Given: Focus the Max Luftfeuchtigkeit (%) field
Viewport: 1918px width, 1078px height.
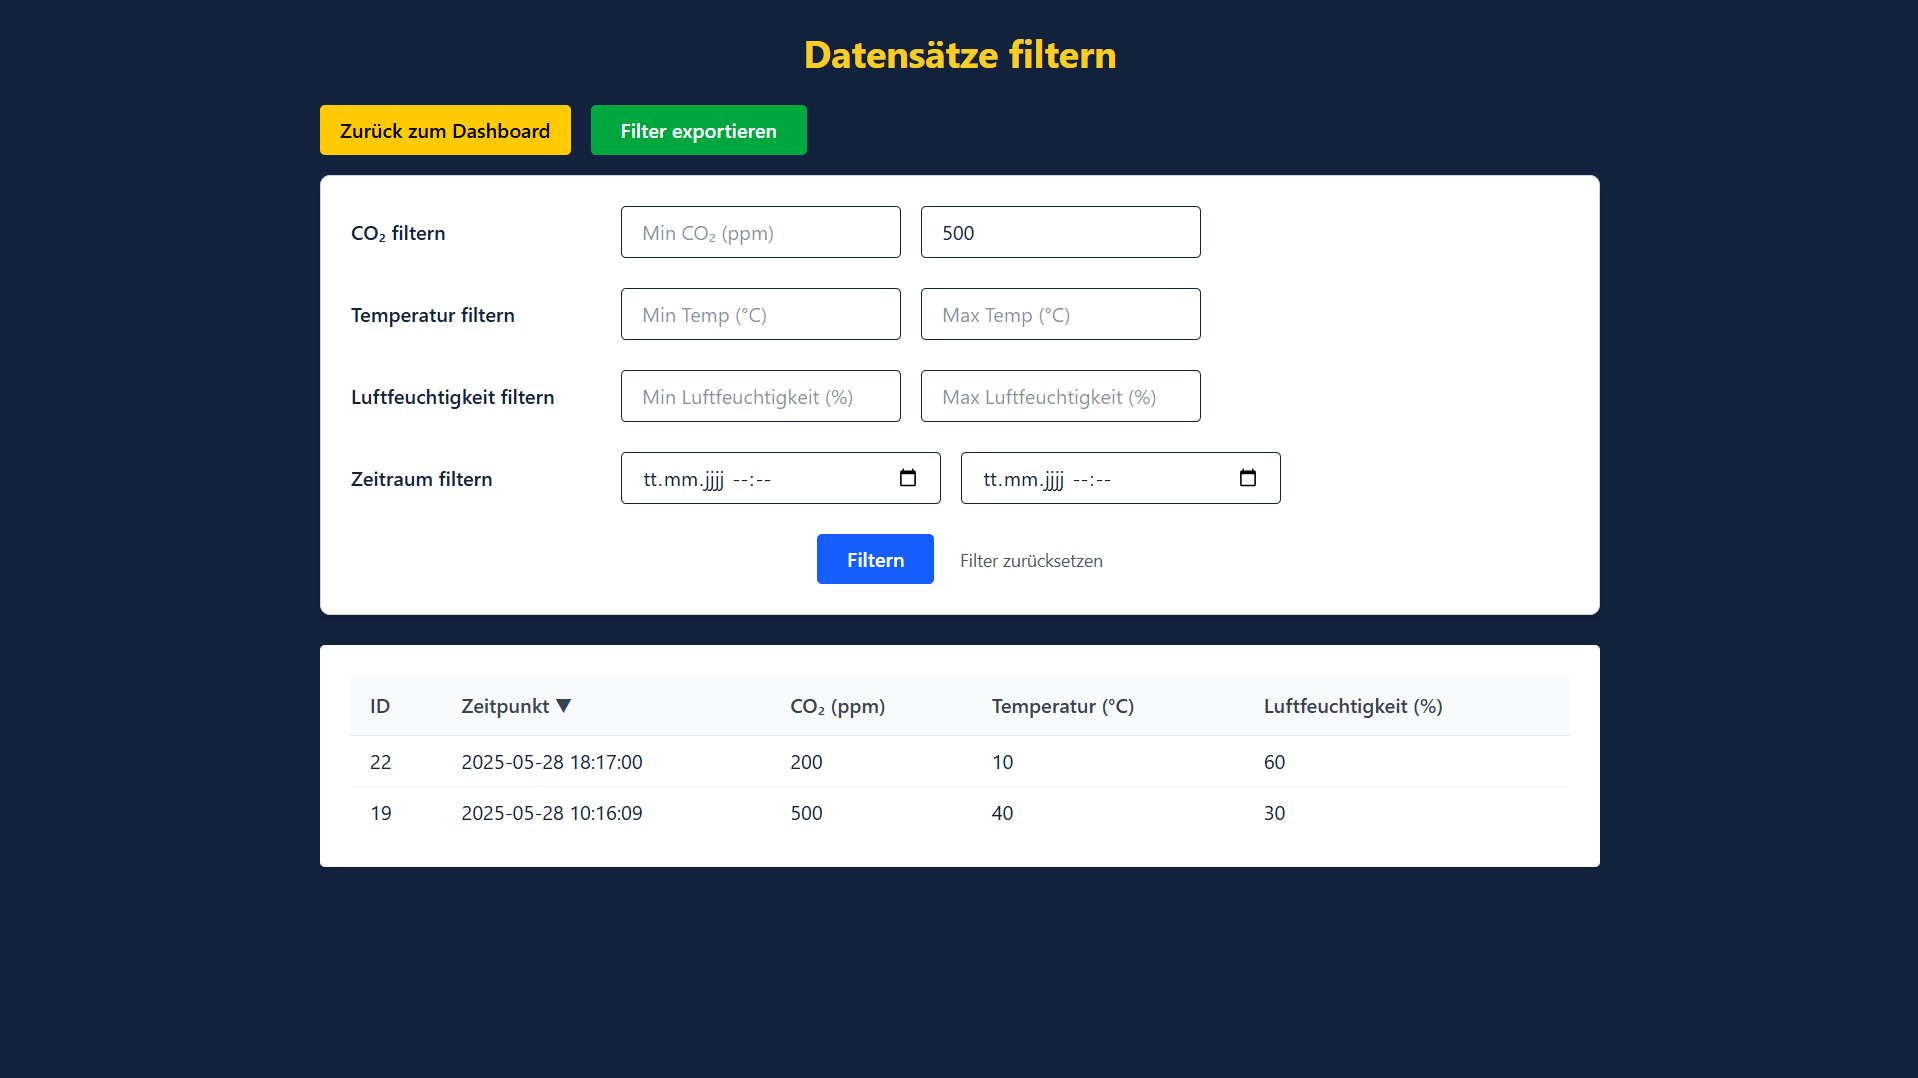Looking at the screenshot, I should click(x=1060, y=396).
